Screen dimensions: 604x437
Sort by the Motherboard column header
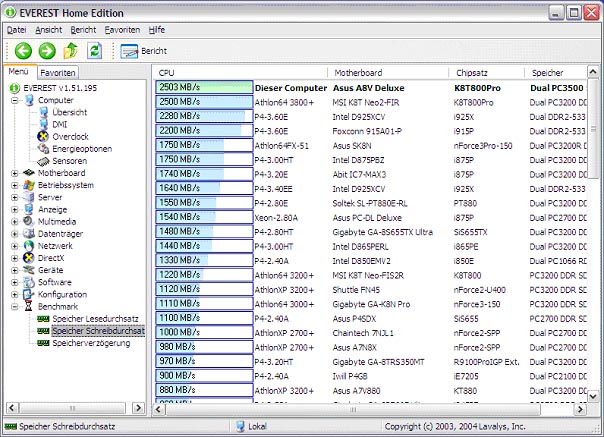388,73
